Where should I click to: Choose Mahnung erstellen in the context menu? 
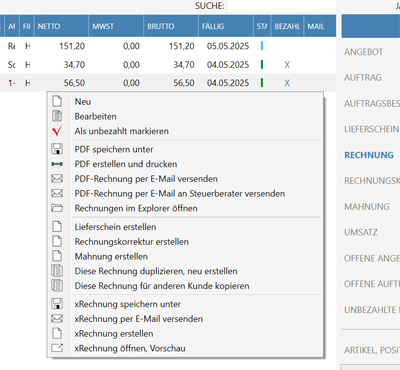pos(111,256)
